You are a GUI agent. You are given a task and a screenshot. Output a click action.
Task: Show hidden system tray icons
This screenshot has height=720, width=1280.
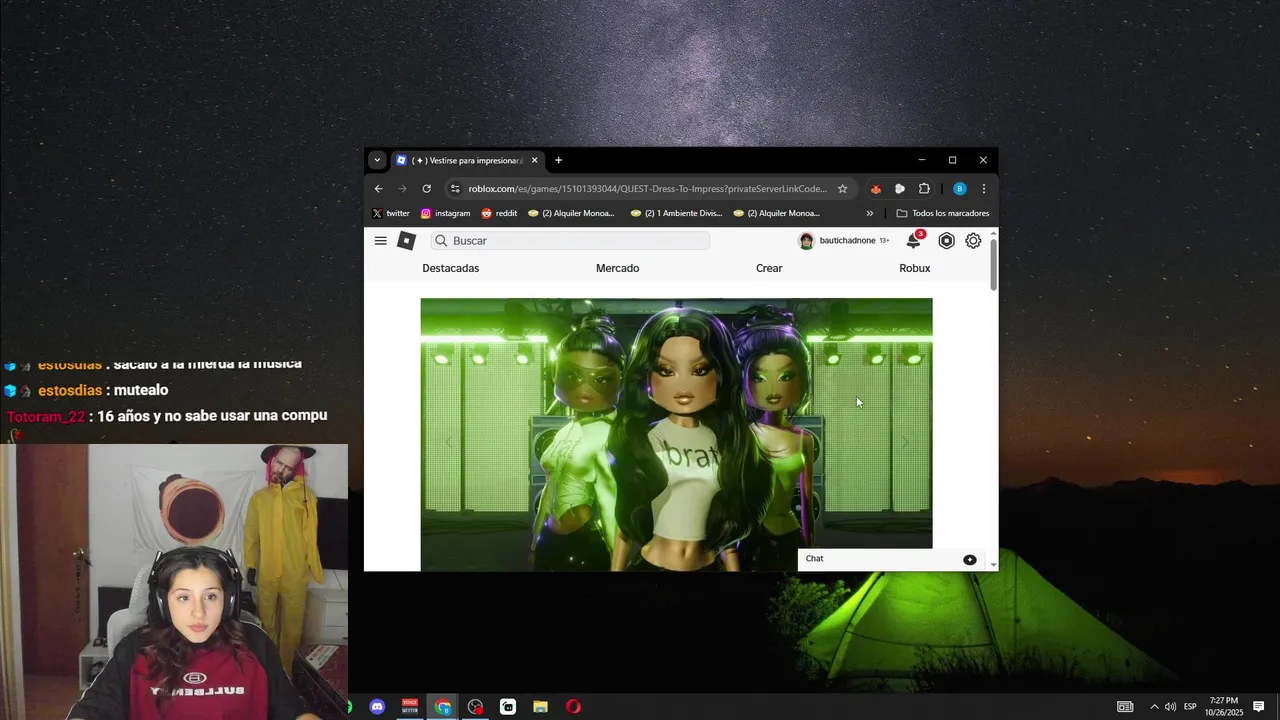[x=1153, y=707]
